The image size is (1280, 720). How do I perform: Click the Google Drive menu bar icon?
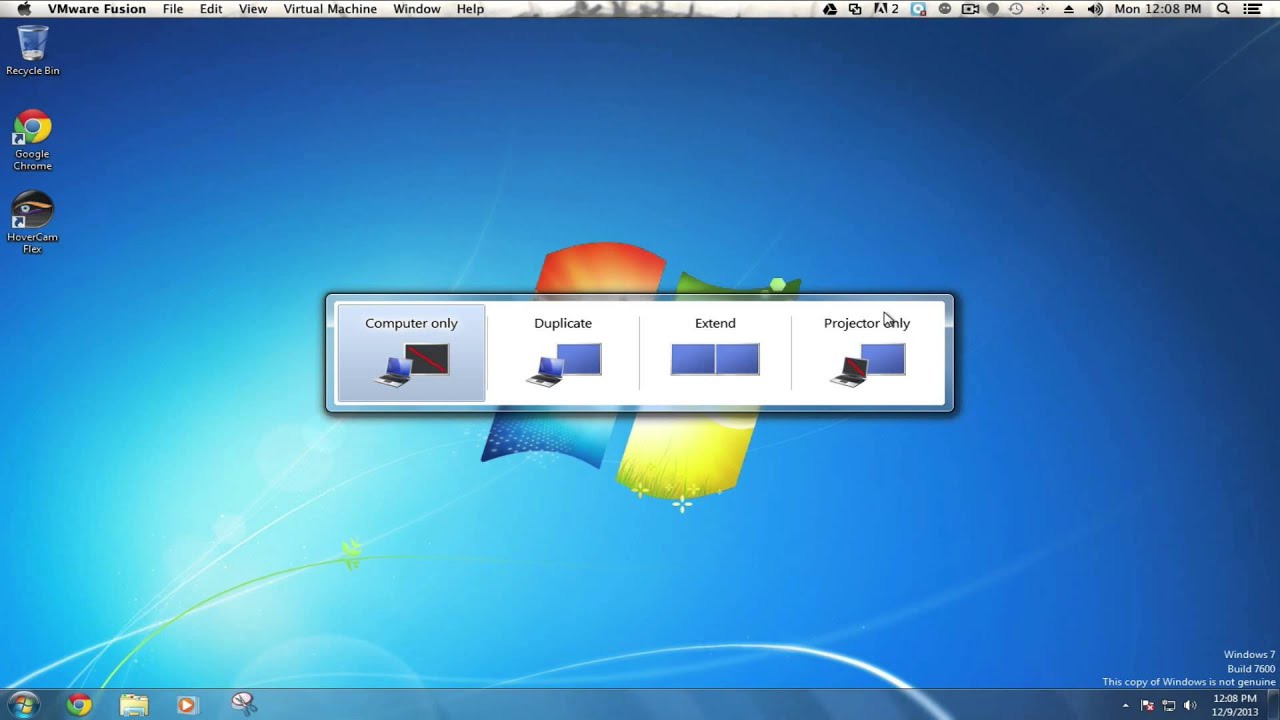[830, 9]
